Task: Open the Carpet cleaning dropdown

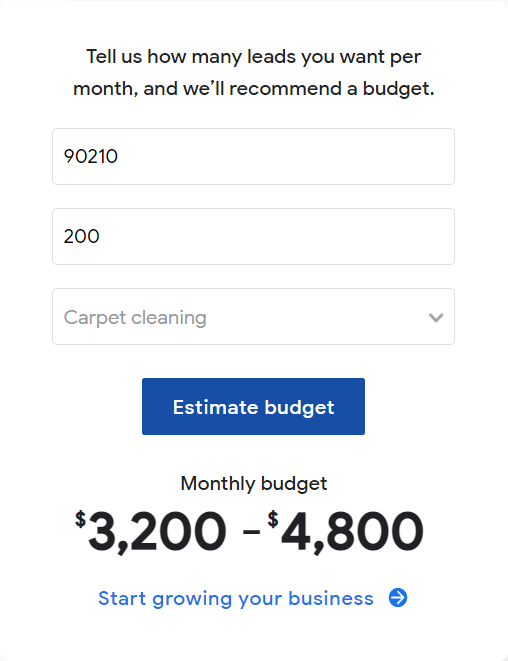Action: pyautogui.click(x=253, y=317)
